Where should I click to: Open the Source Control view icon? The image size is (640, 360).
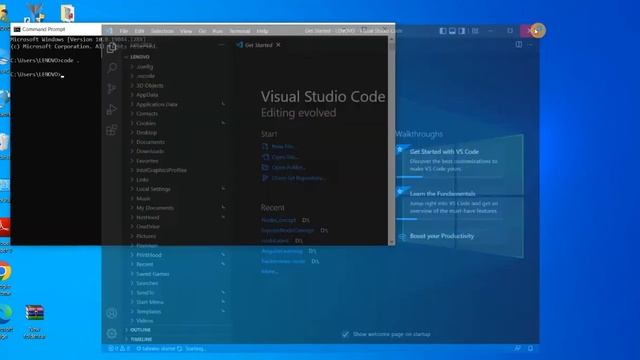tap(111, 89)
